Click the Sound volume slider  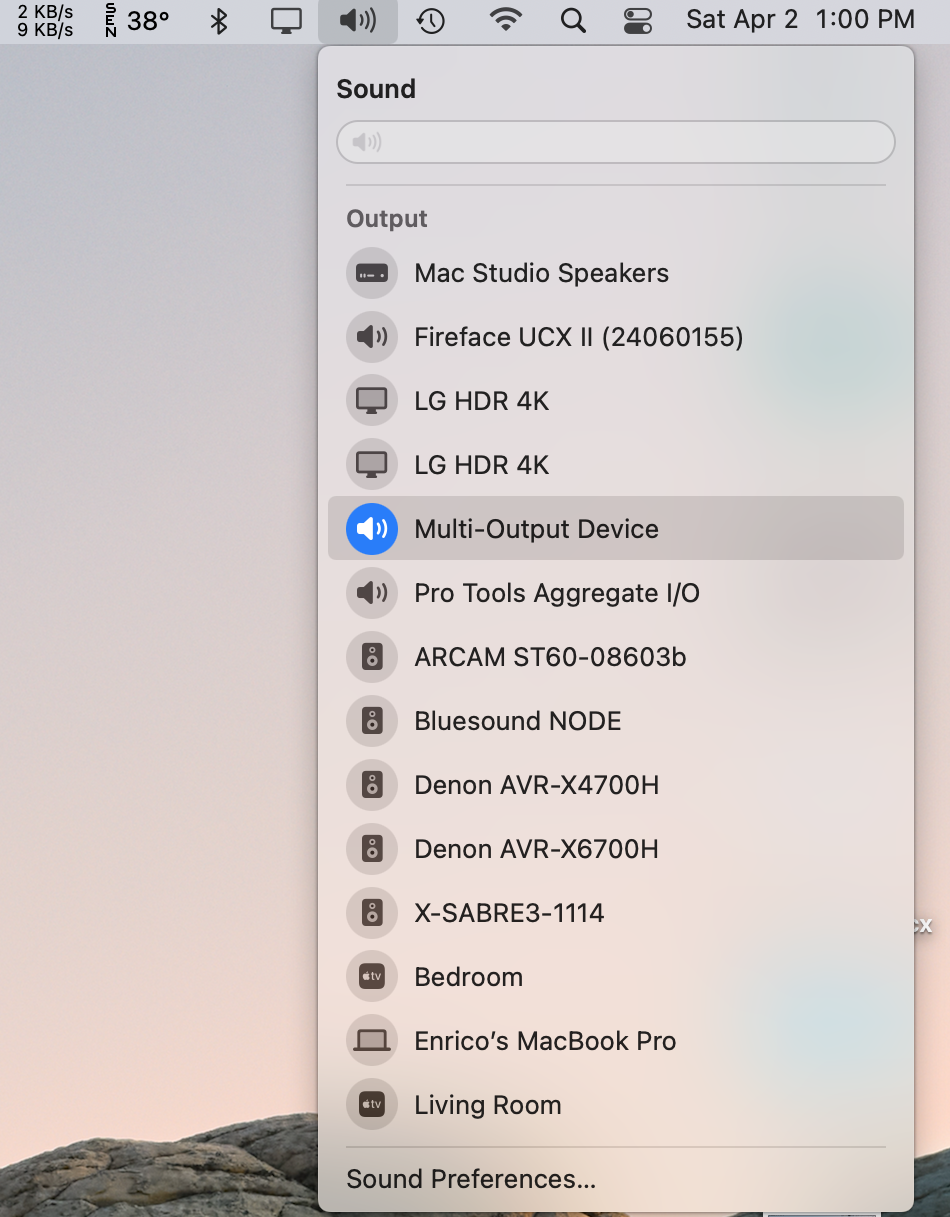615,142
